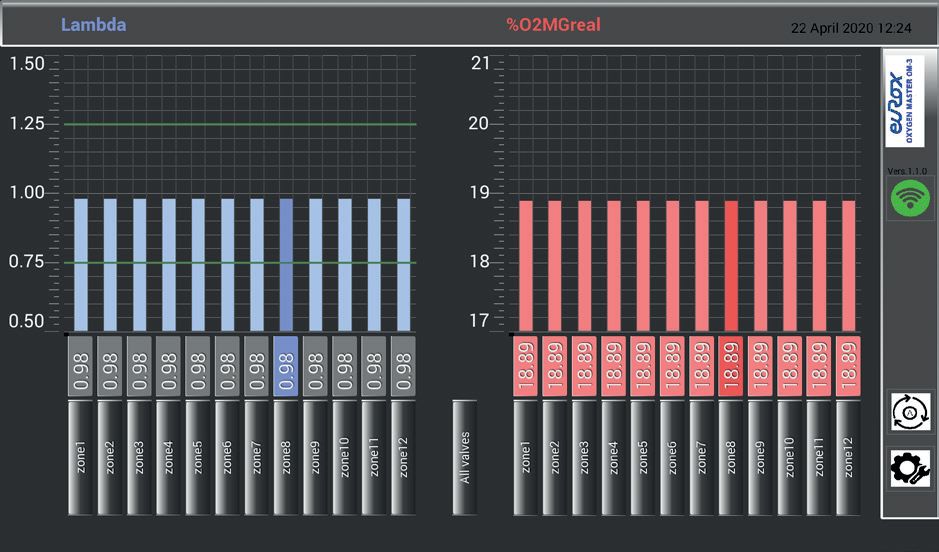Image resolution: width=939 pixels, height=552 pixels.
Task: Click the 18.89 value box above %O2 zone12
Action: [848, 365]
